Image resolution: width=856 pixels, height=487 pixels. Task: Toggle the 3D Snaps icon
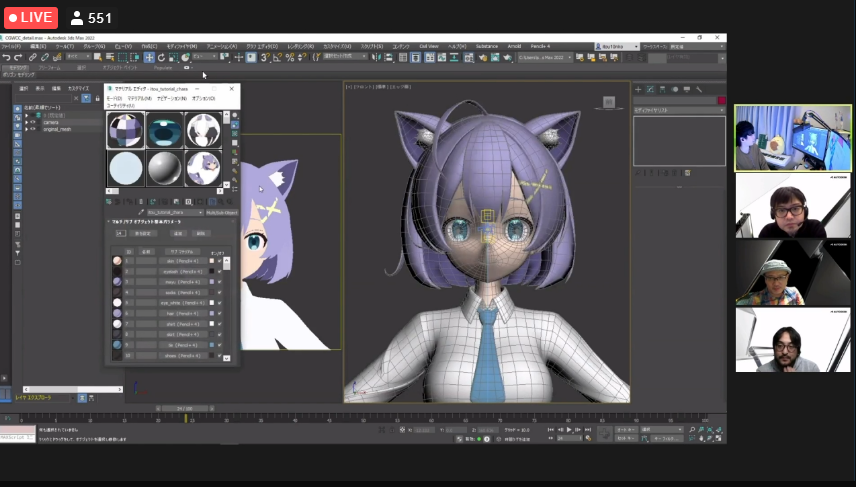coord(265,57)
